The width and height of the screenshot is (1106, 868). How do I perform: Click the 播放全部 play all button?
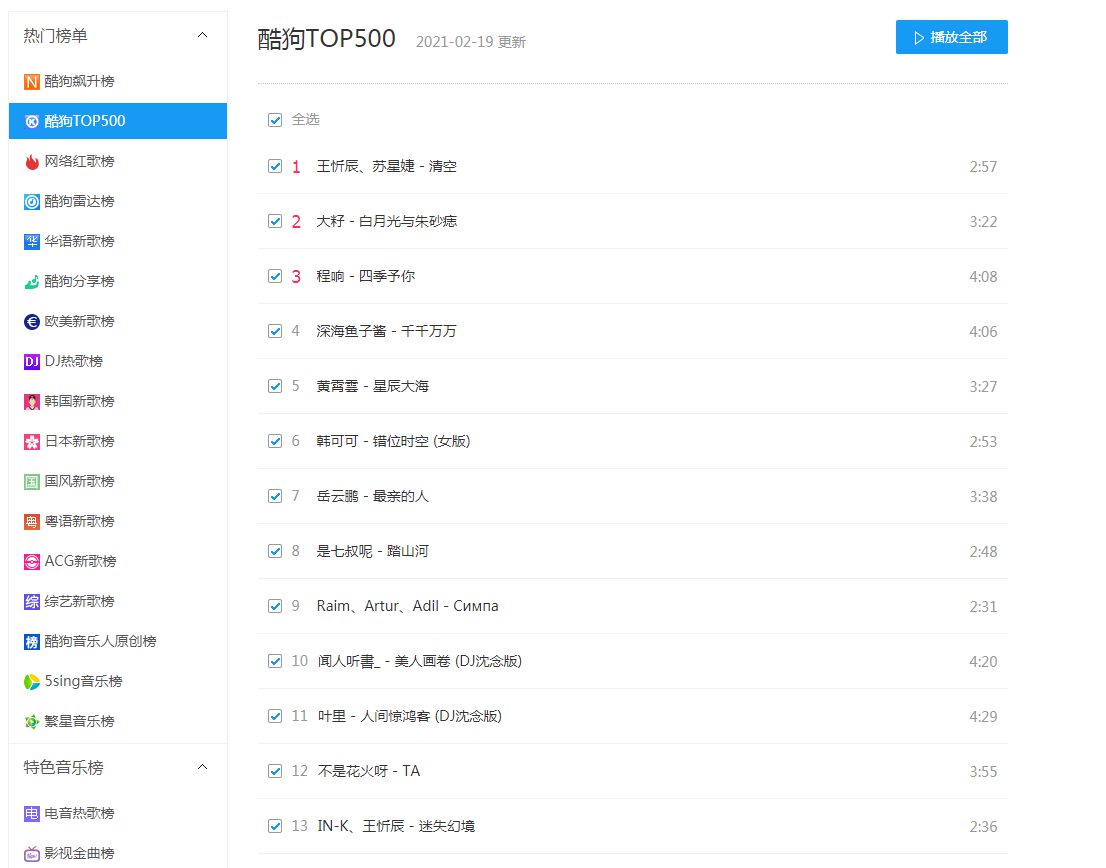click(952, 37)
